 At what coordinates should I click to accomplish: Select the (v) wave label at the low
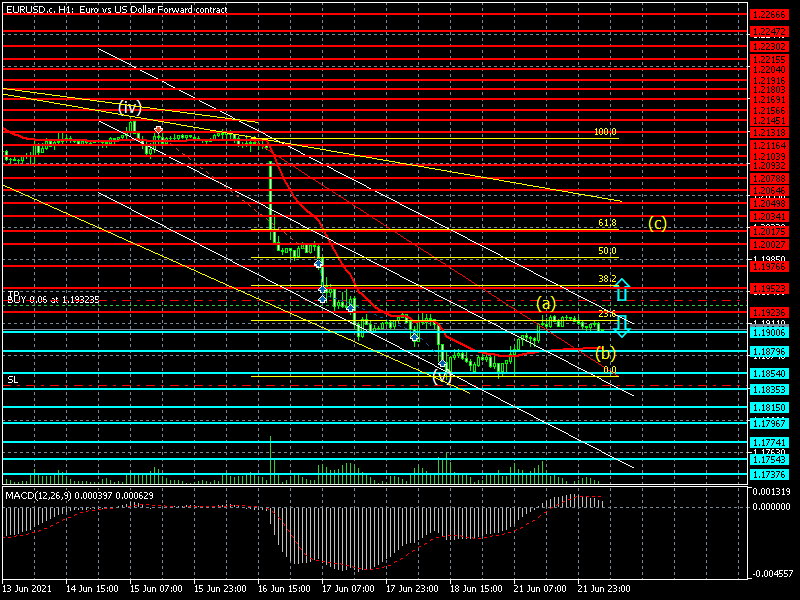coord(441,378)
